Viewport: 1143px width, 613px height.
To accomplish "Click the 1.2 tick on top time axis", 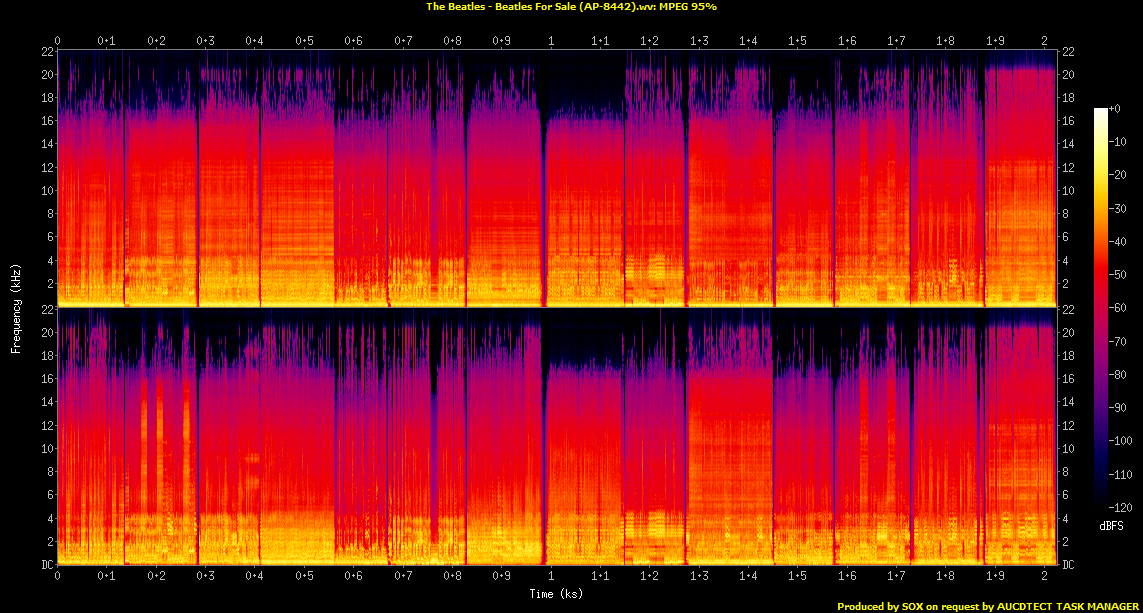I will pos(649,41).
